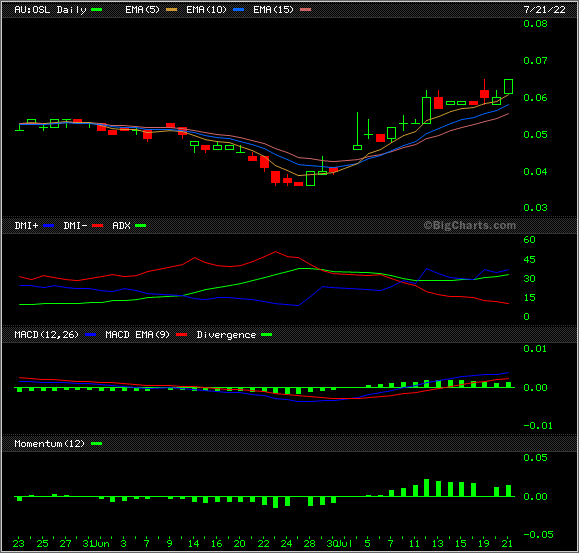Click the tallest Momentum bar near 12 July
The image size is (579, 553).
click(x=426, y=488)
